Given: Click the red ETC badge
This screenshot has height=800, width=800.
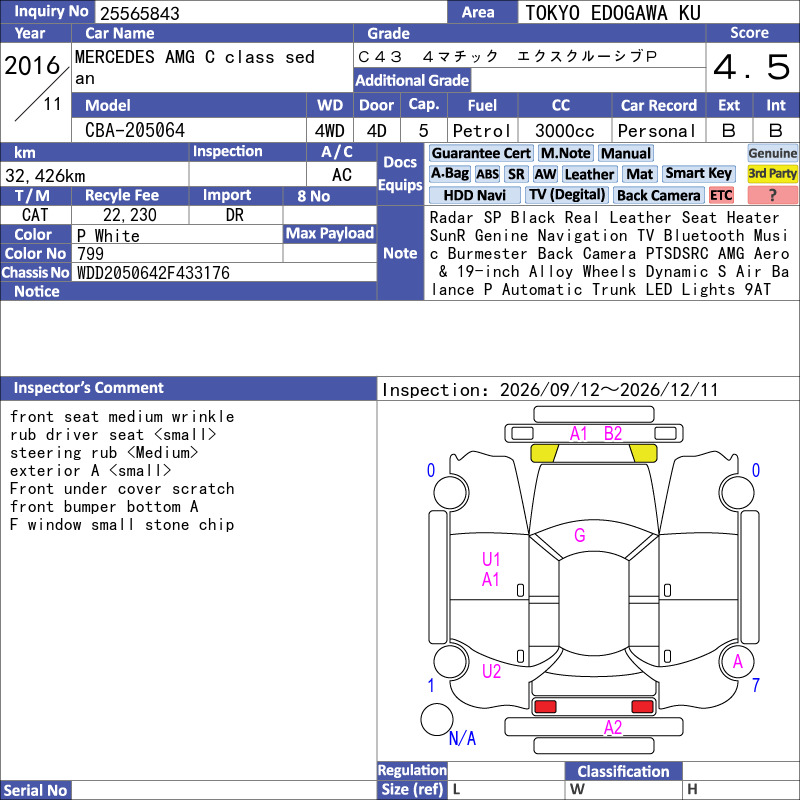Looking at the screenshot, I should point(720,195).
